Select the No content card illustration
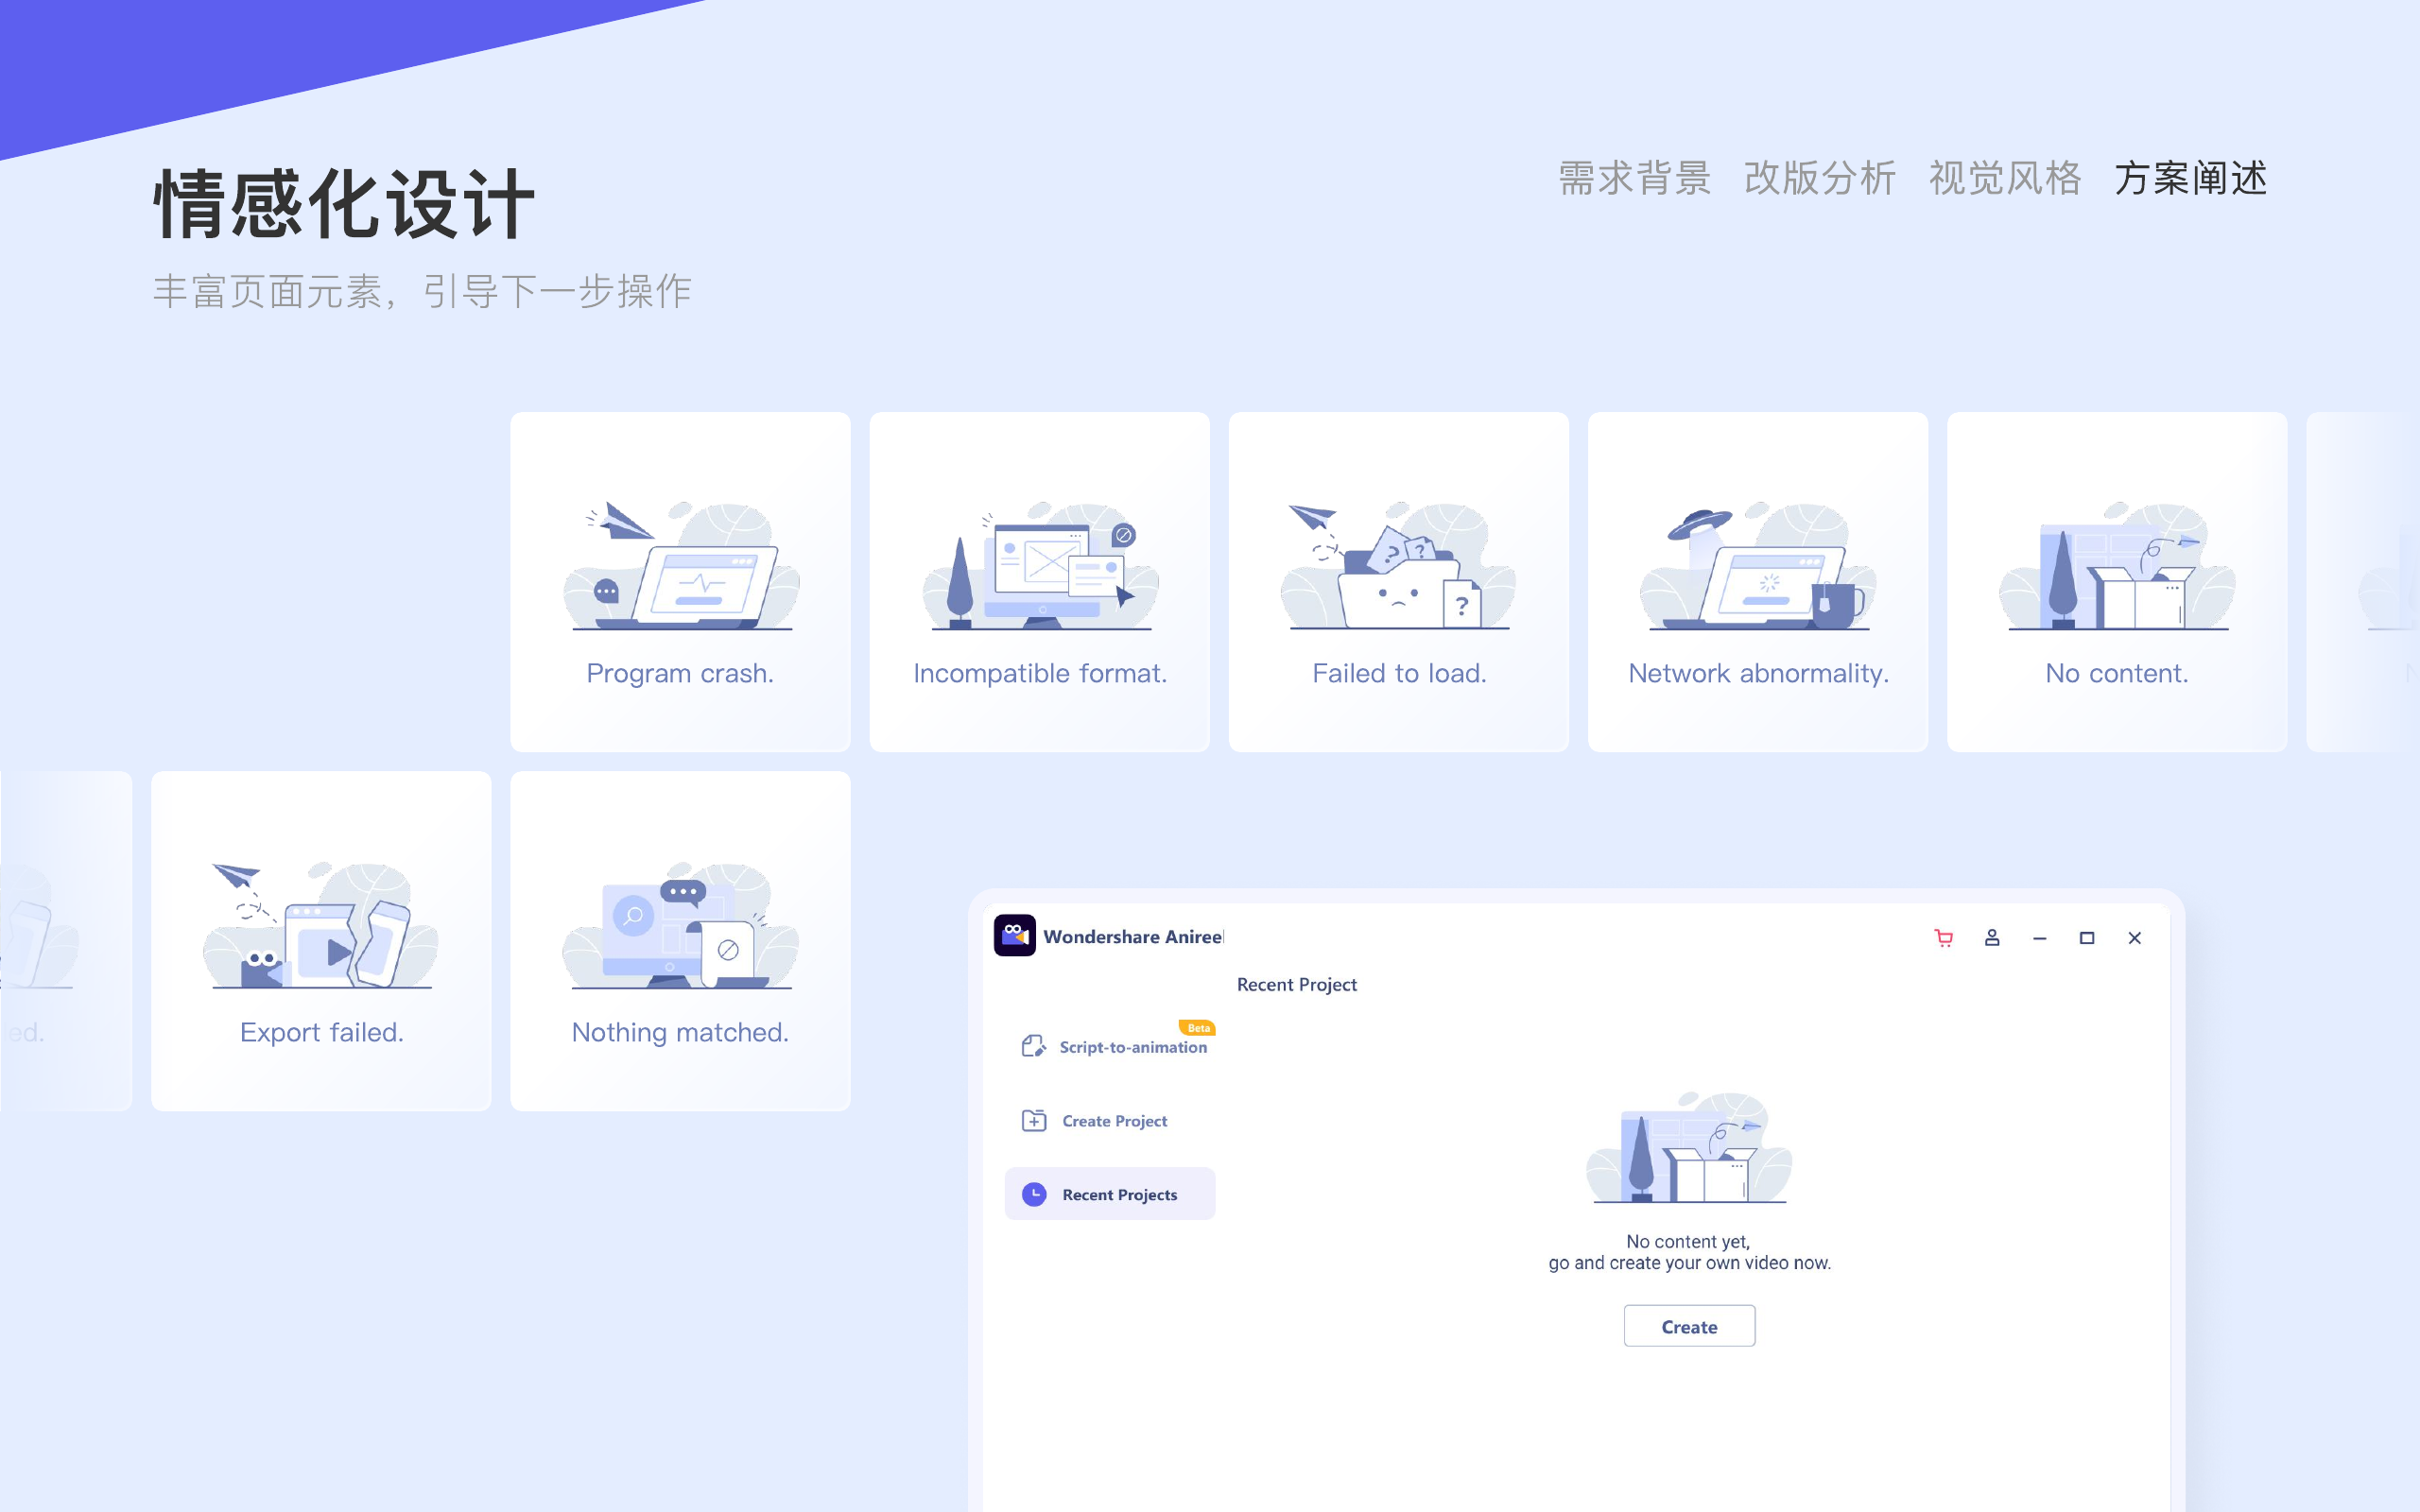The image size is (2420, 1512). tap(2117, 566)
